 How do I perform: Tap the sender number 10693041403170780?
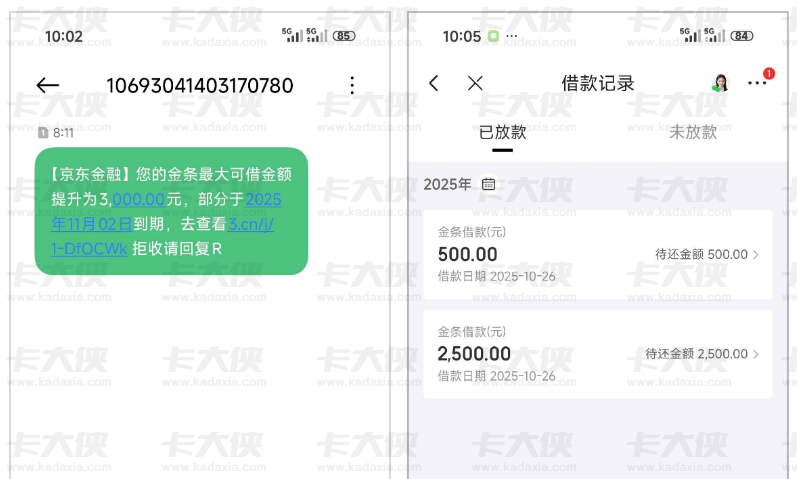tap(200, 85)
